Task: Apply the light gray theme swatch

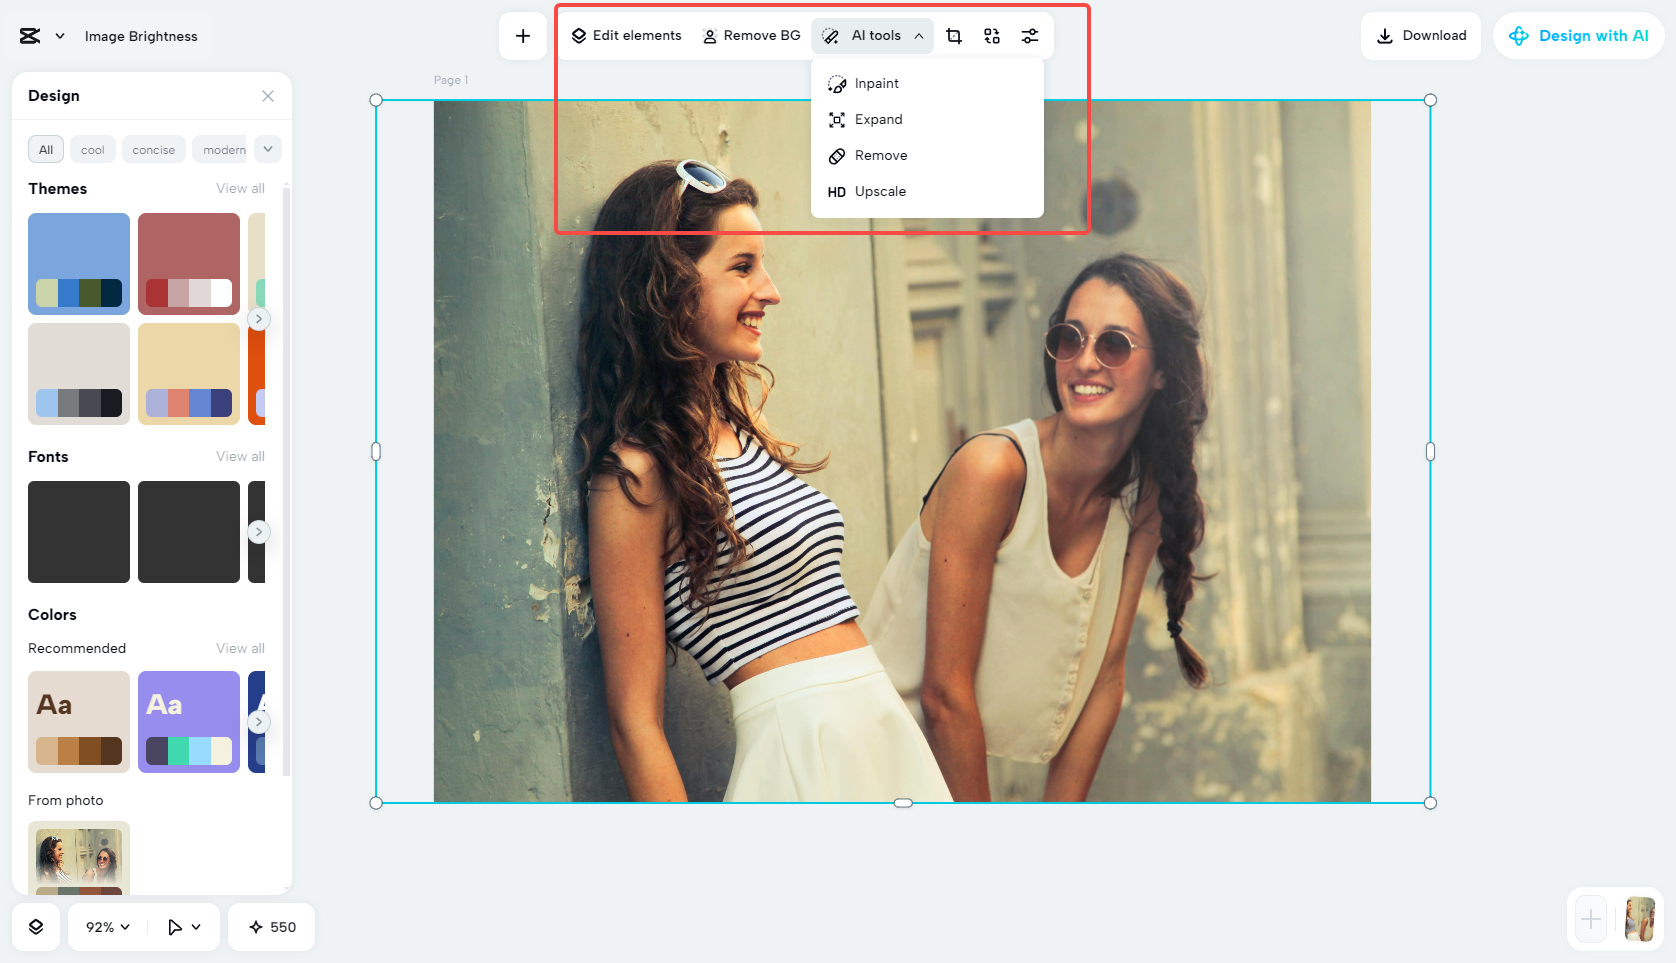Action: (x=79, y=374)
